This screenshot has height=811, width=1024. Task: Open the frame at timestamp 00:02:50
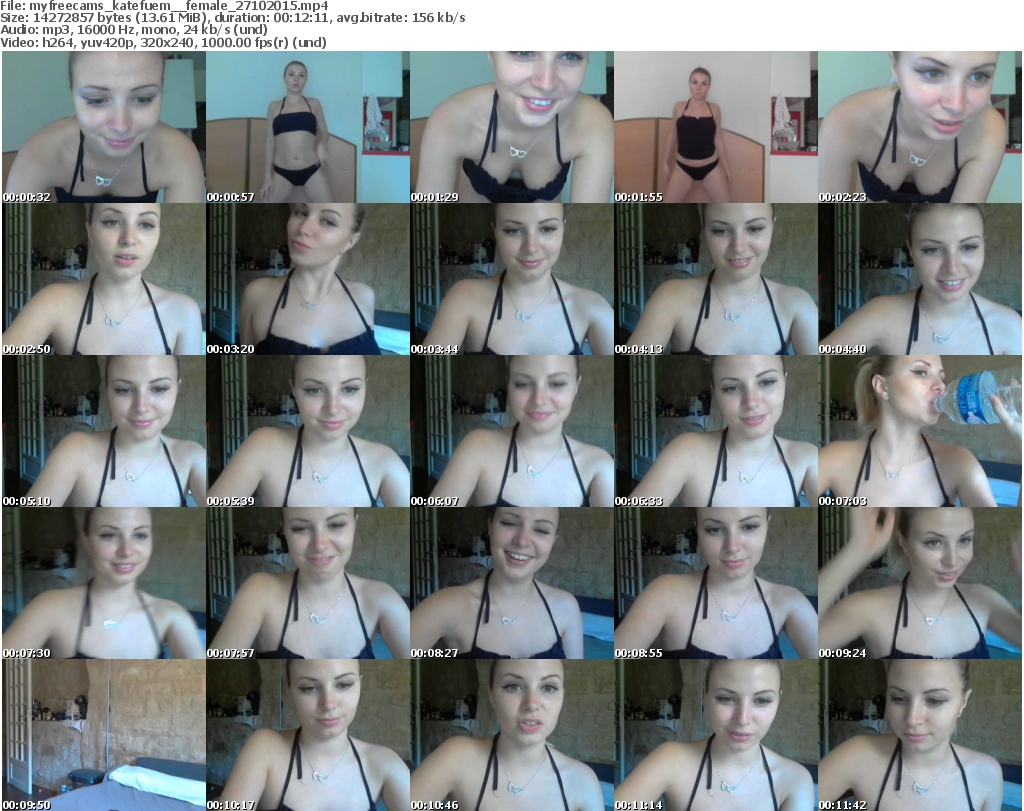[104, 279]
